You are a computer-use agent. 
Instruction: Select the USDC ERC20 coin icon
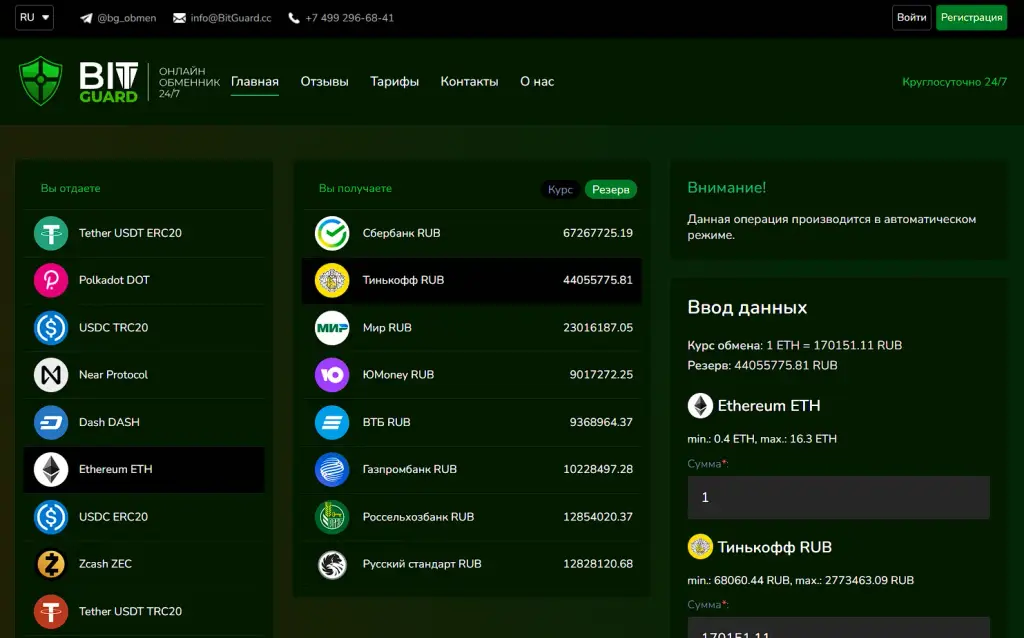click(51, 517)
